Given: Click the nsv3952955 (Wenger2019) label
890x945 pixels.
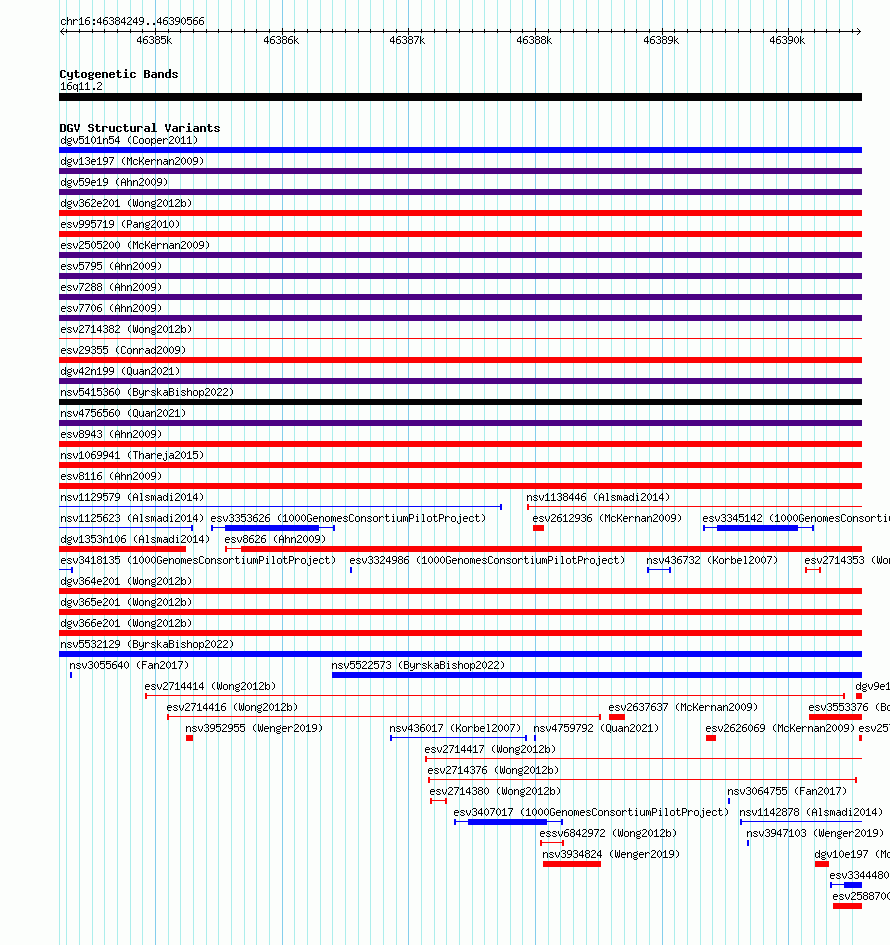Looking at the screenshot, I should coord(254,729).
